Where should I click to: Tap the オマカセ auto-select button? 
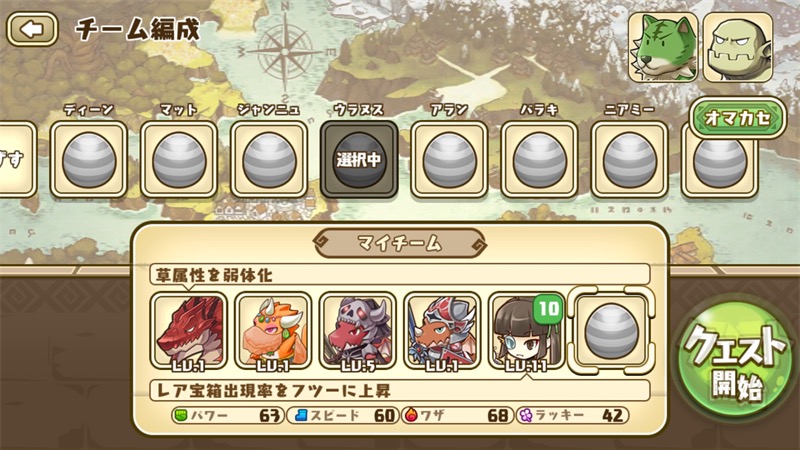(x=738, y=118)
